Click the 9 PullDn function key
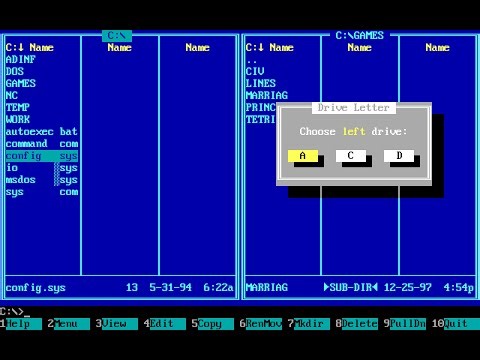 pyautogui.click(x=405, y=324)
